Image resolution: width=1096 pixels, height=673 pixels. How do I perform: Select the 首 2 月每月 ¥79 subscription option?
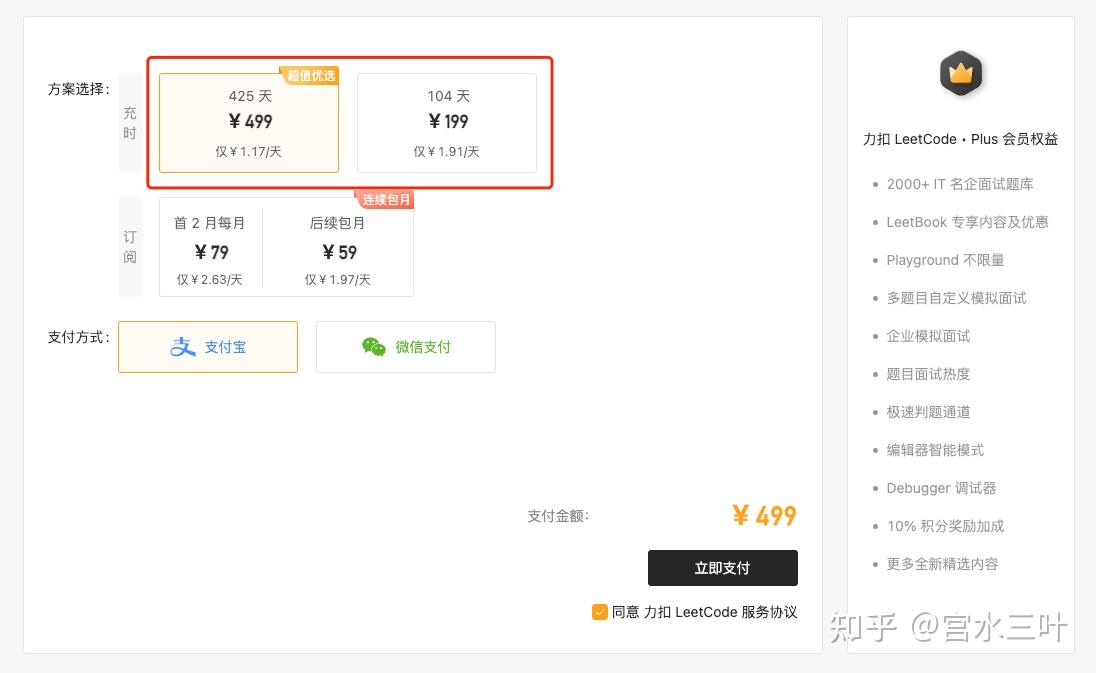210,250
